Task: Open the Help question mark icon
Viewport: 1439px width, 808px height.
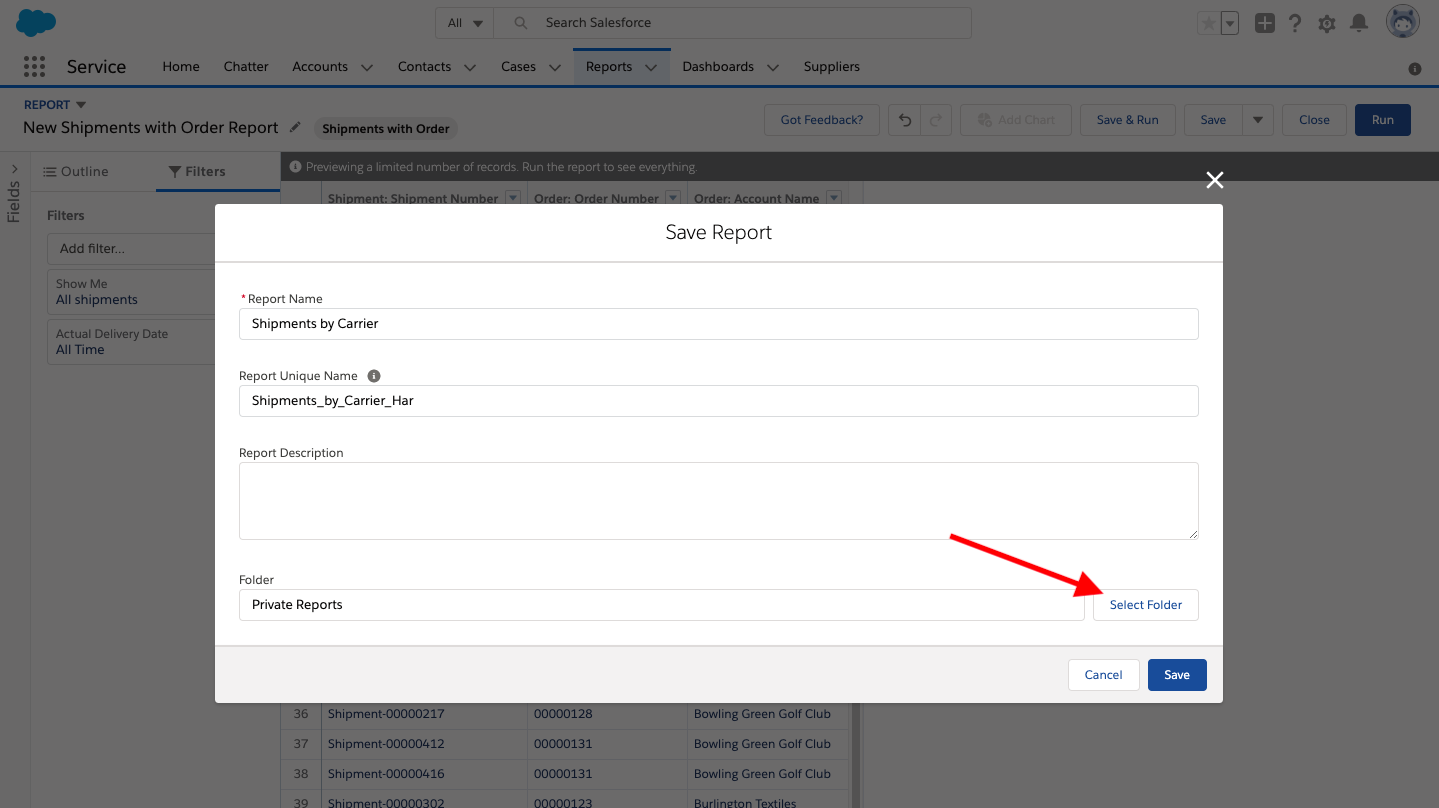Action: [x=1295, y=23]
